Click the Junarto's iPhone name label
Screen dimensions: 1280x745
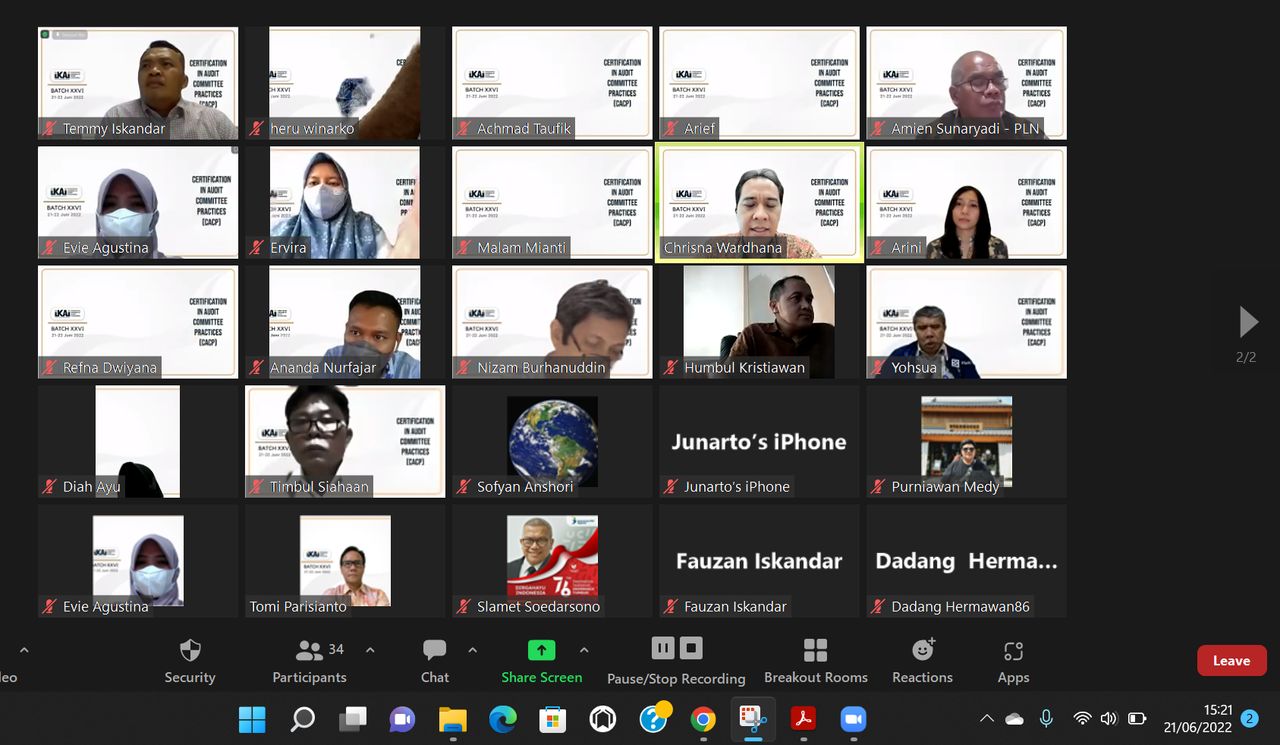point(737,487)
